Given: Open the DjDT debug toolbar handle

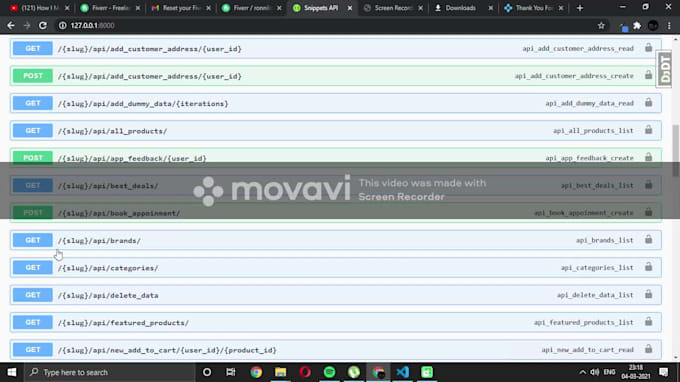Looking at the screenshot, I should [664, 69].
